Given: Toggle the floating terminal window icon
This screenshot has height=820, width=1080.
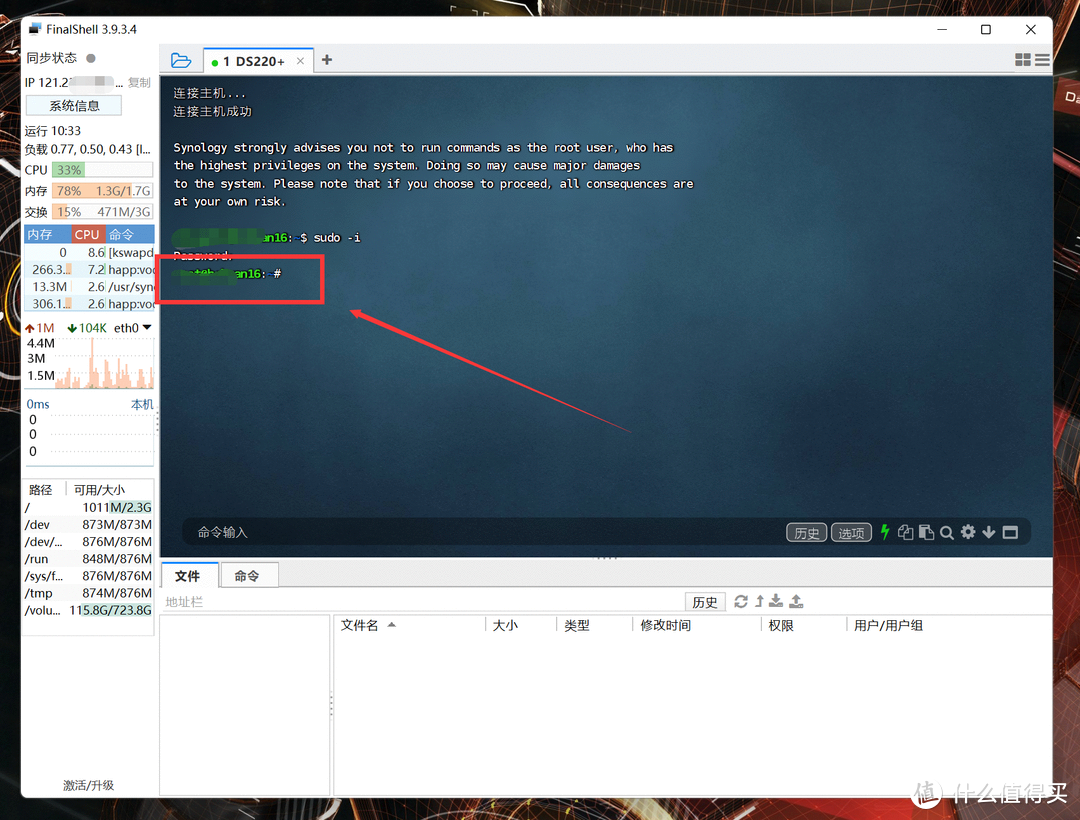Looking at the screenshot, I should pos(1010,532).
